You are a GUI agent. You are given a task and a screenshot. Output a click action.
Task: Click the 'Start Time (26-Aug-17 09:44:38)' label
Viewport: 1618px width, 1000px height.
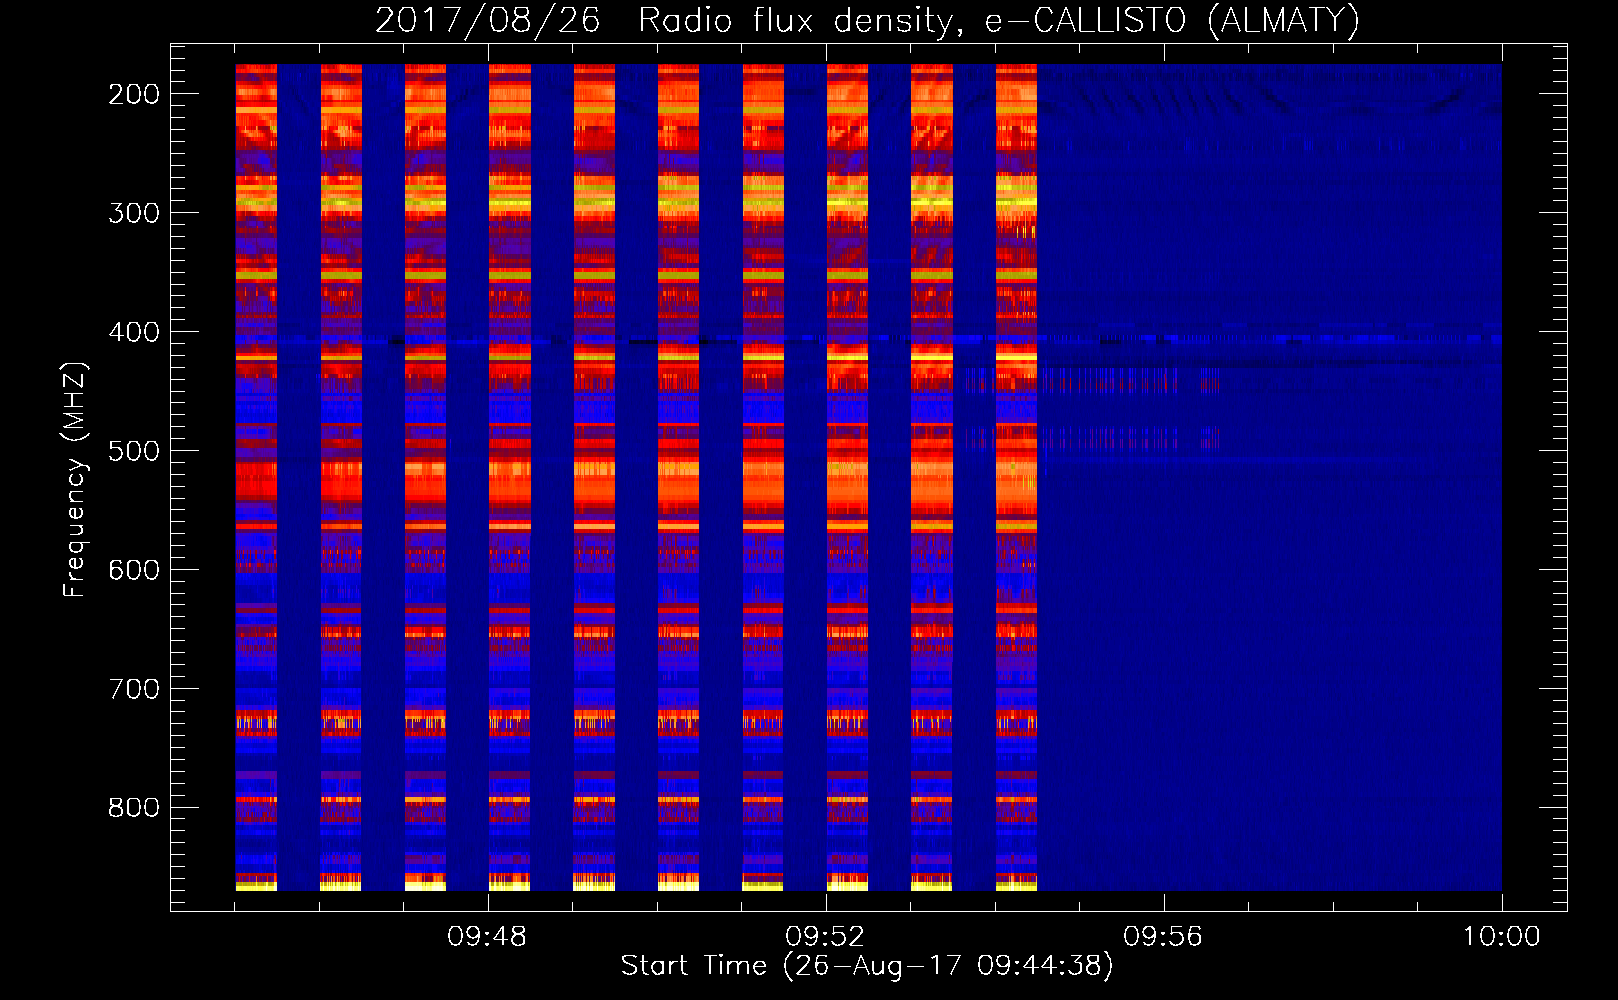pos(867,966)
